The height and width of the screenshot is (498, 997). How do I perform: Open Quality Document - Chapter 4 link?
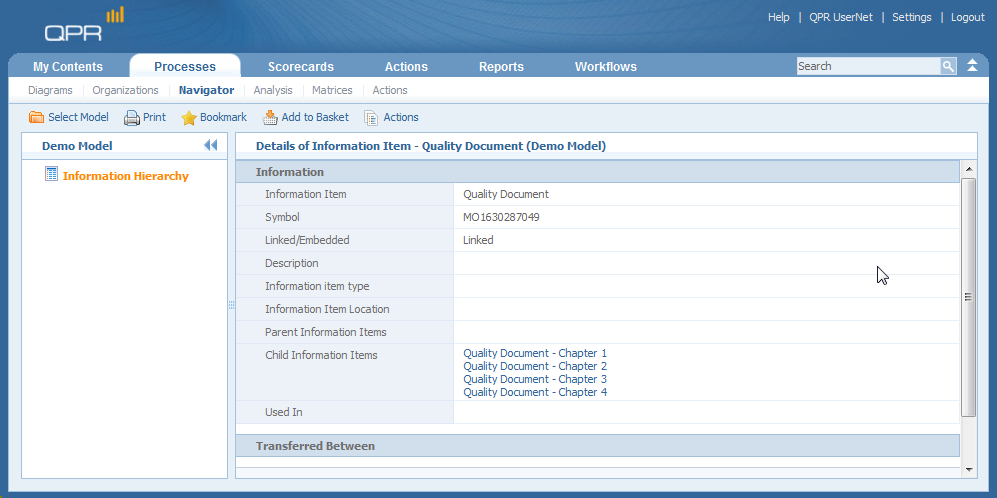coord(534,392)
